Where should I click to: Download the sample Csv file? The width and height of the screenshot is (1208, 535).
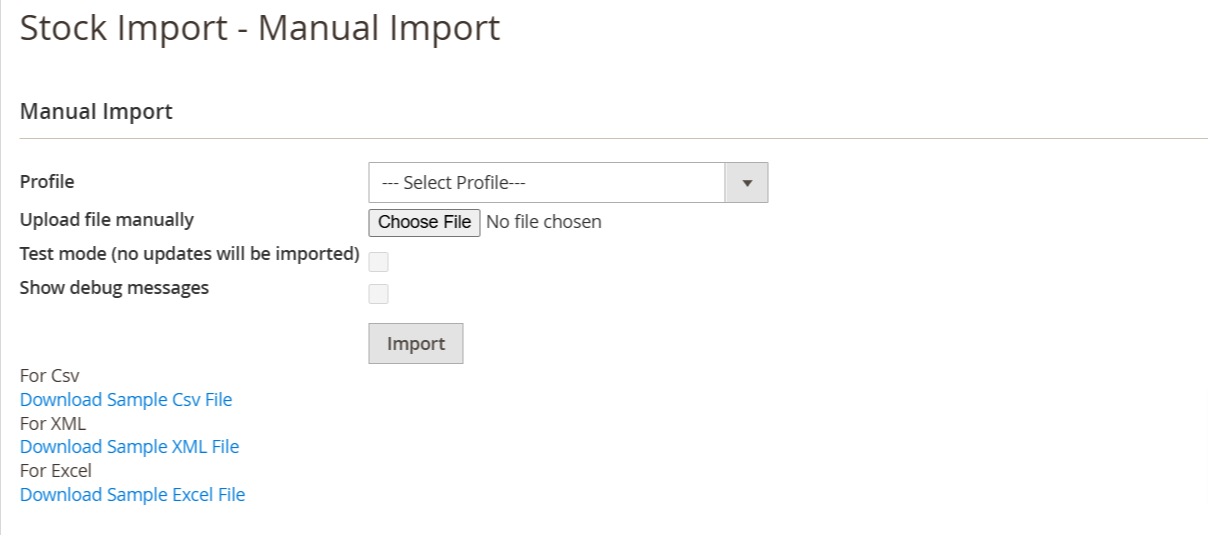point(126,400)
